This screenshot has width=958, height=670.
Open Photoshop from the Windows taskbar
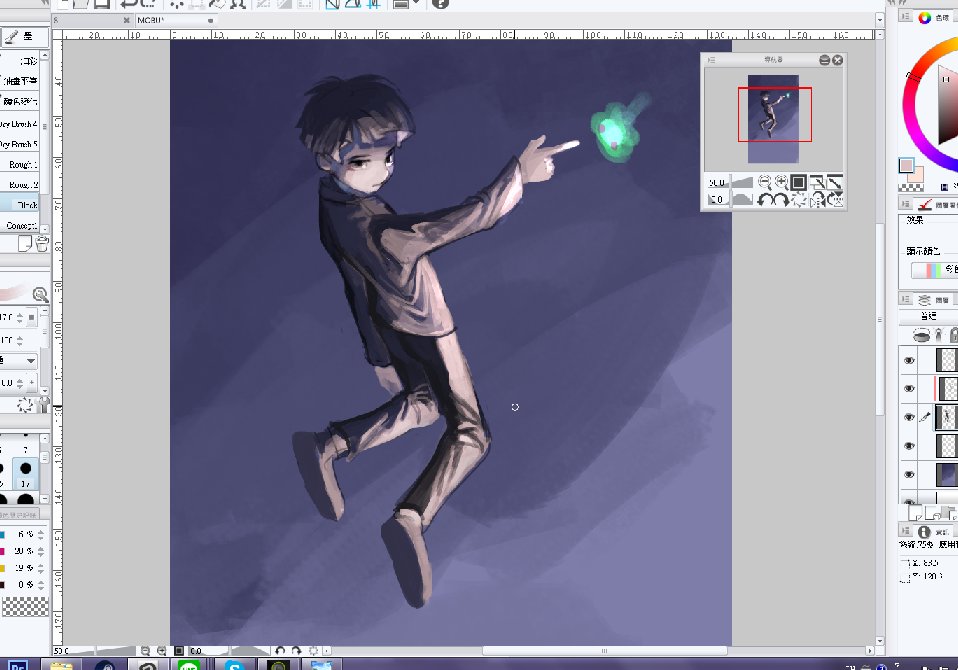(18, 665)
